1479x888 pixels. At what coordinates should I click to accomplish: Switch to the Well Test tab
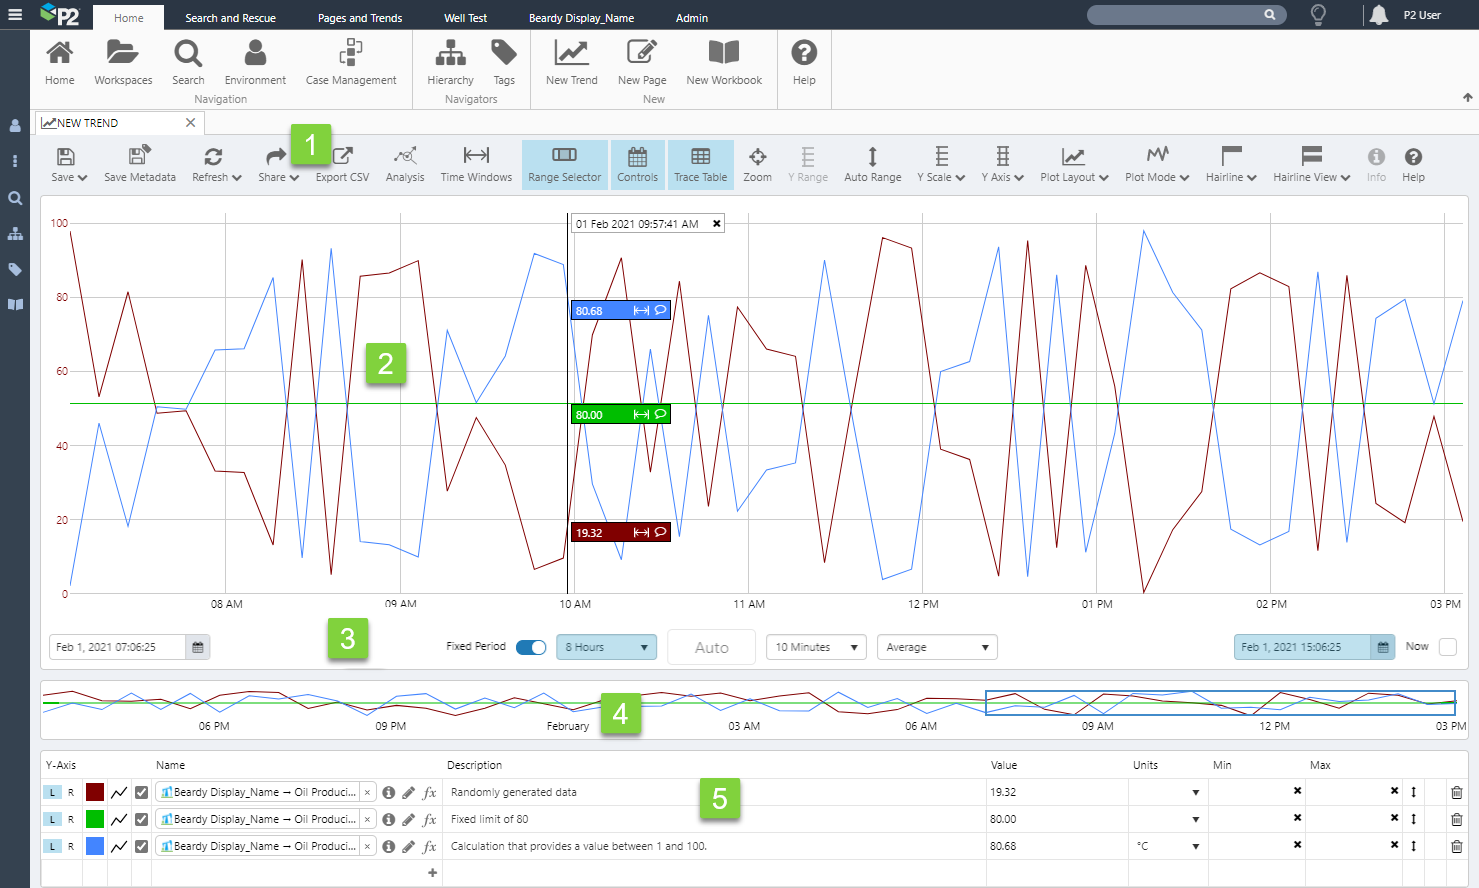465,18
